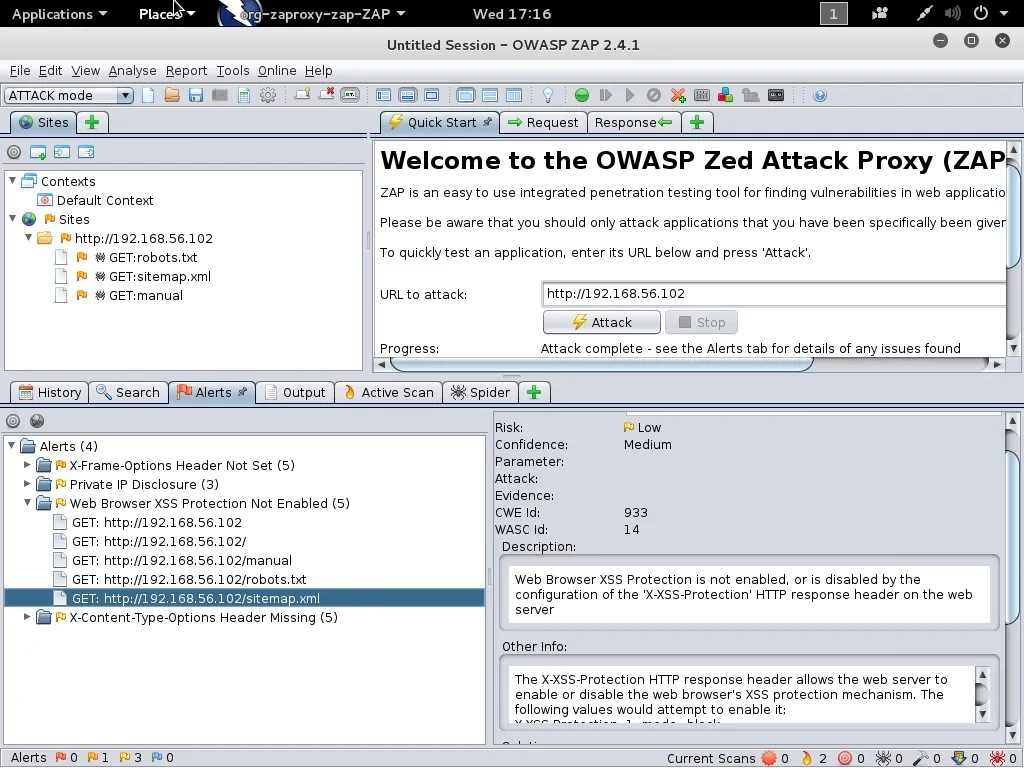Switch to the History tab
Screen dimensions: 1024x768
pyautogui.click(x=50, y=392)
